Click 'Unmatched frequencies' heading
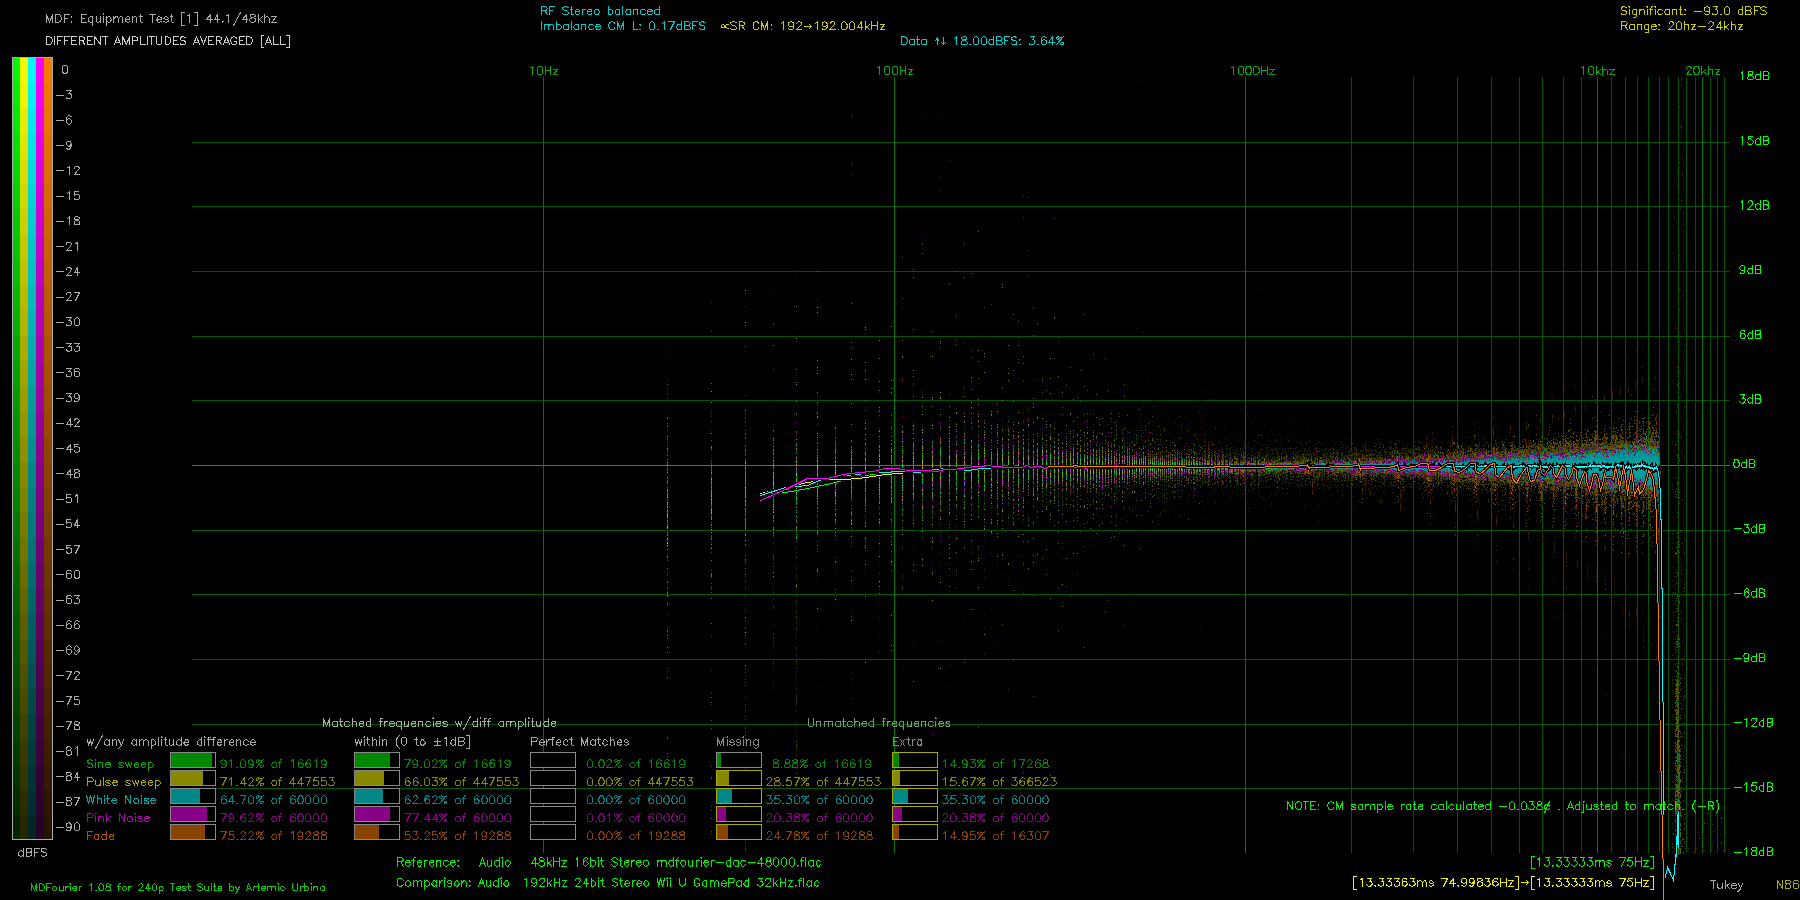1800x900 pixels. click(879, 723)
